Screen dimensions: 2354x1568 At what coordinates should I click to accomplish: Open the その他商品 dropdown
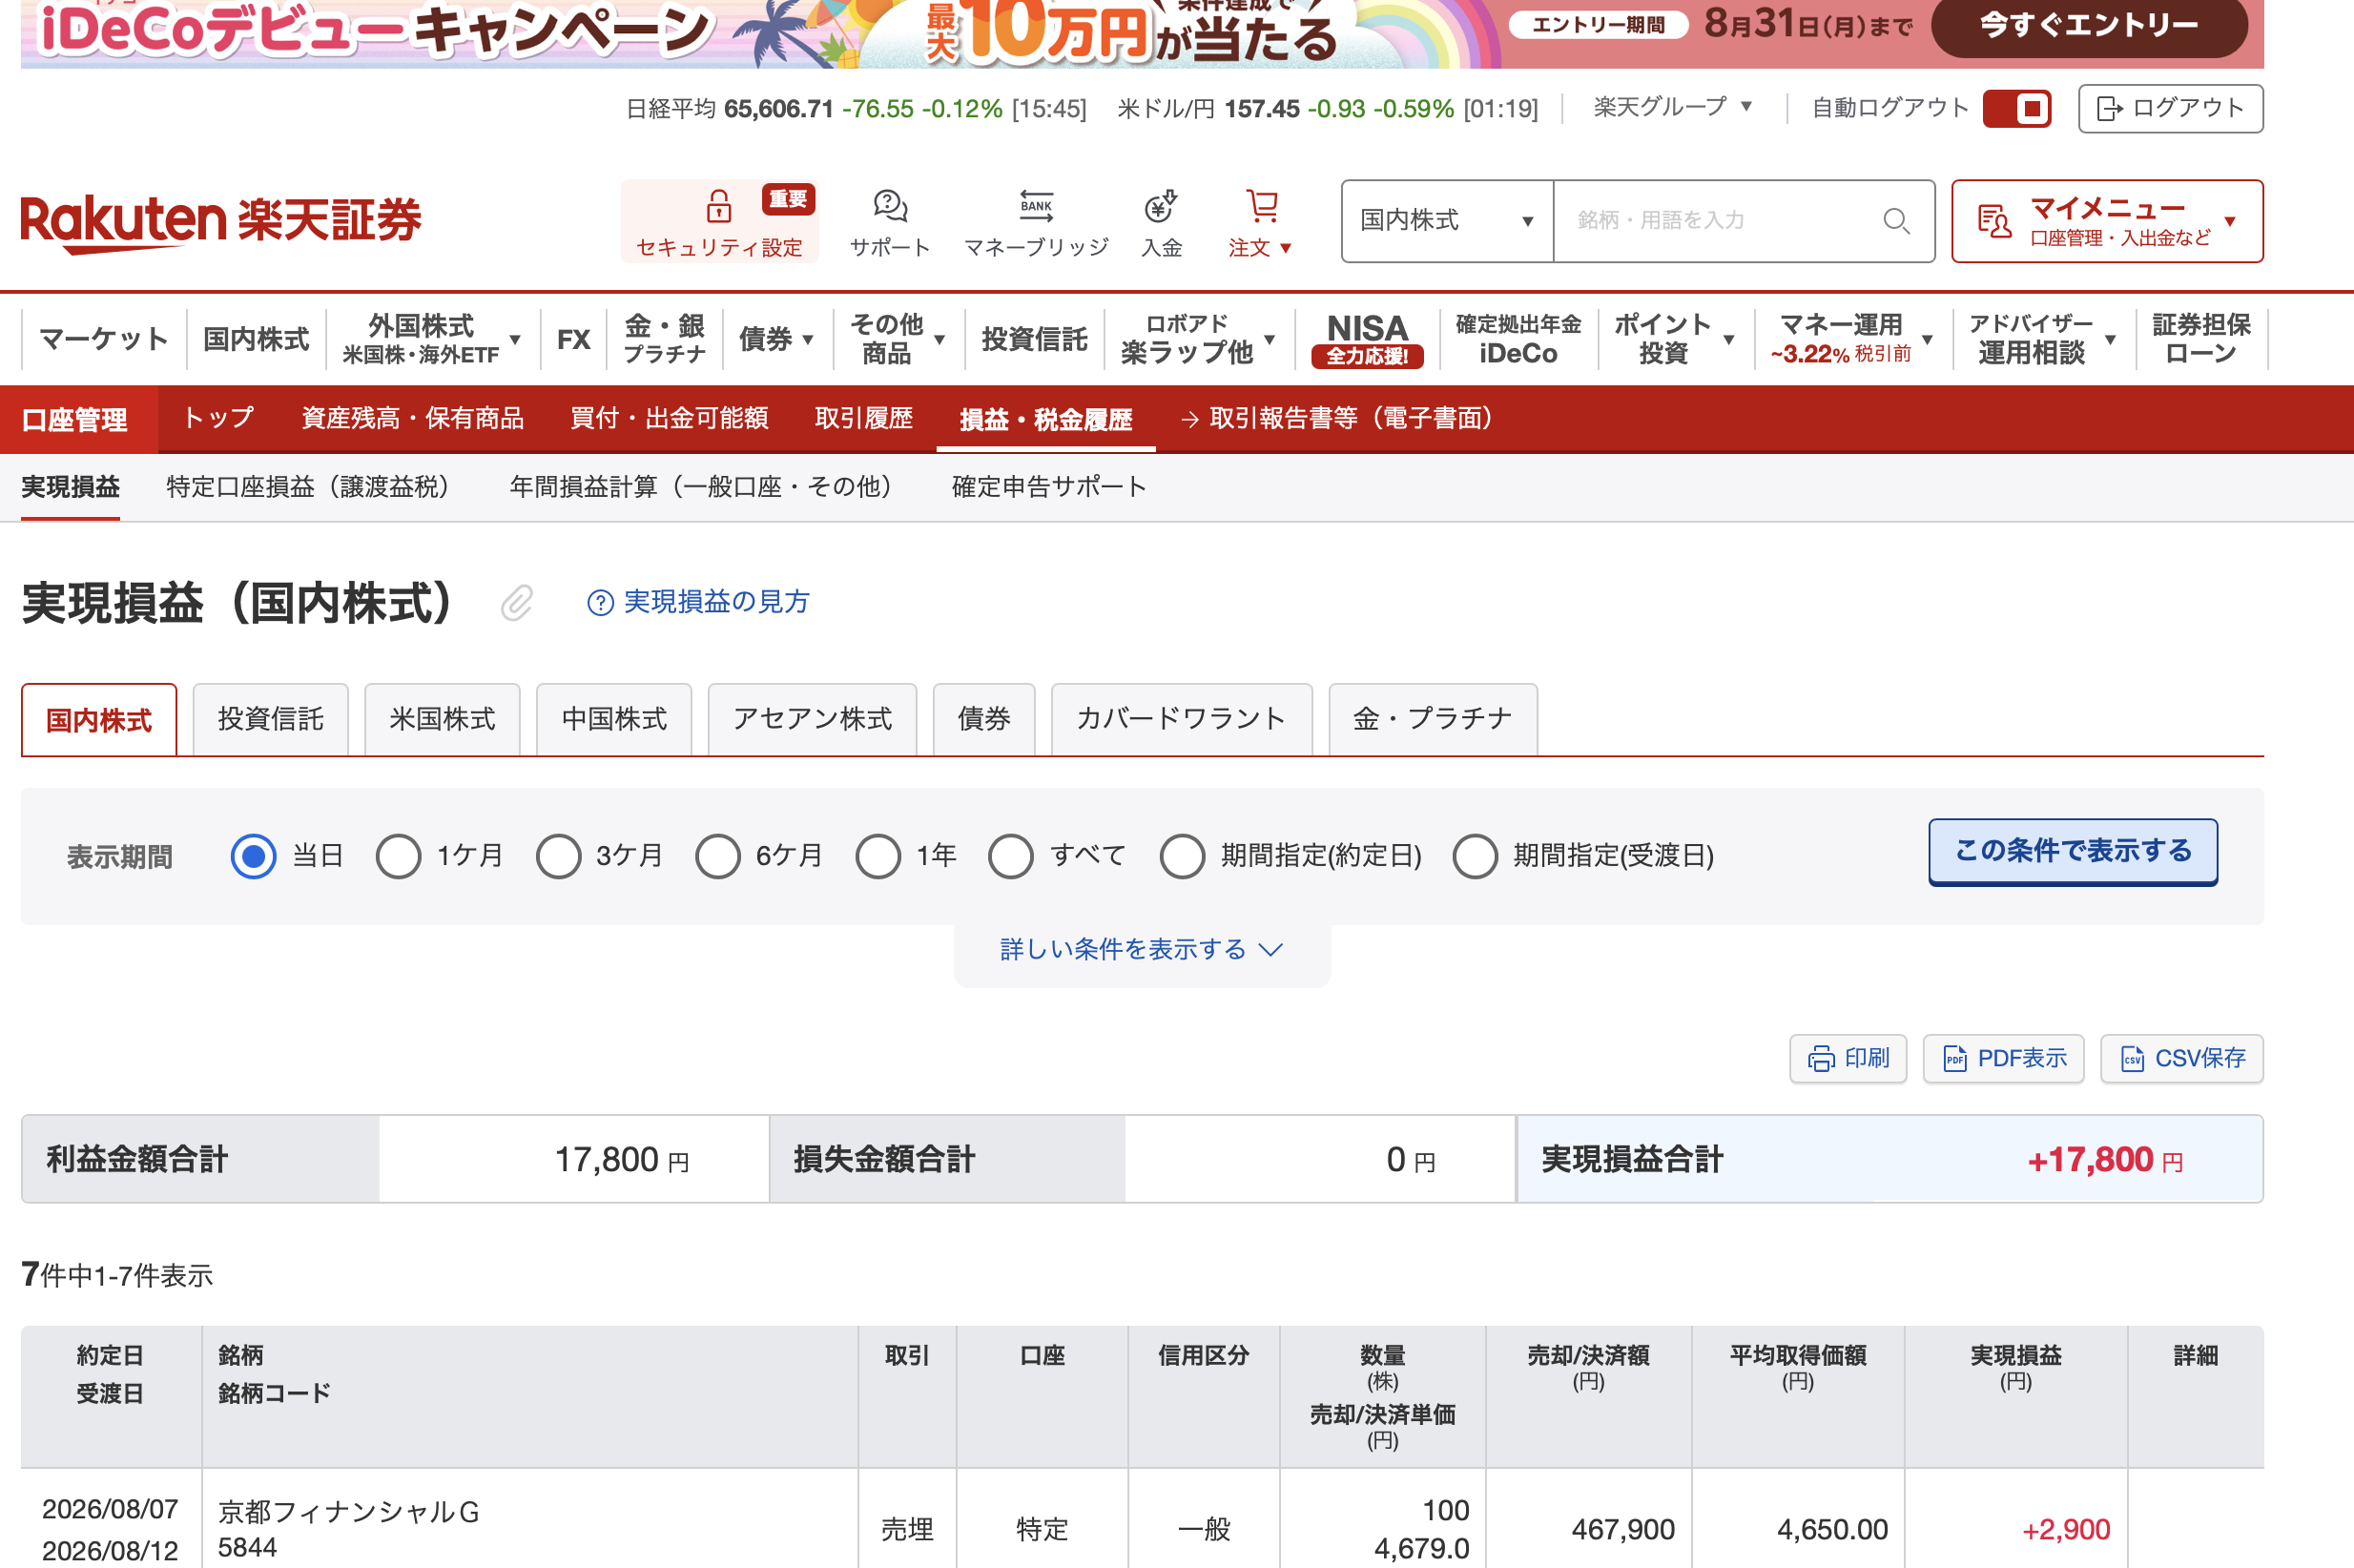tap(897, 339)
